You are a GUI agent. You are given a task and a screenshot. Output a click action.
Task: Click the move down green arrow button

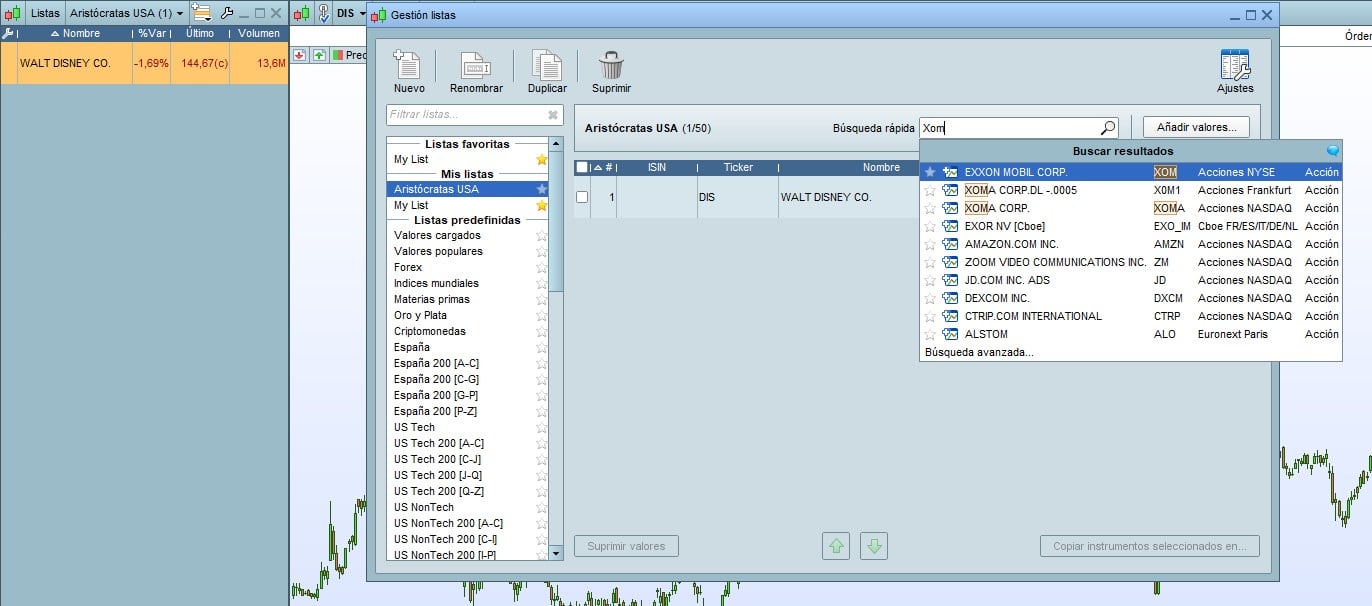coord(874,546)
